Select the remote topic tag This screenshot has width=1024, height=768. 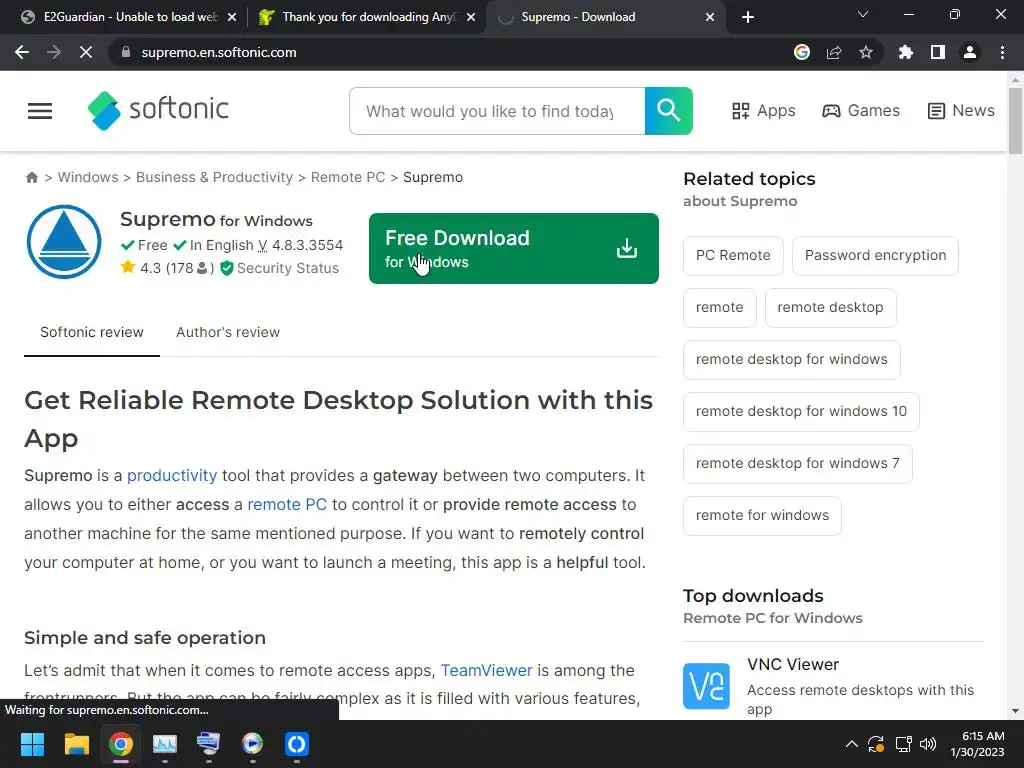click(x=719, y=308)
